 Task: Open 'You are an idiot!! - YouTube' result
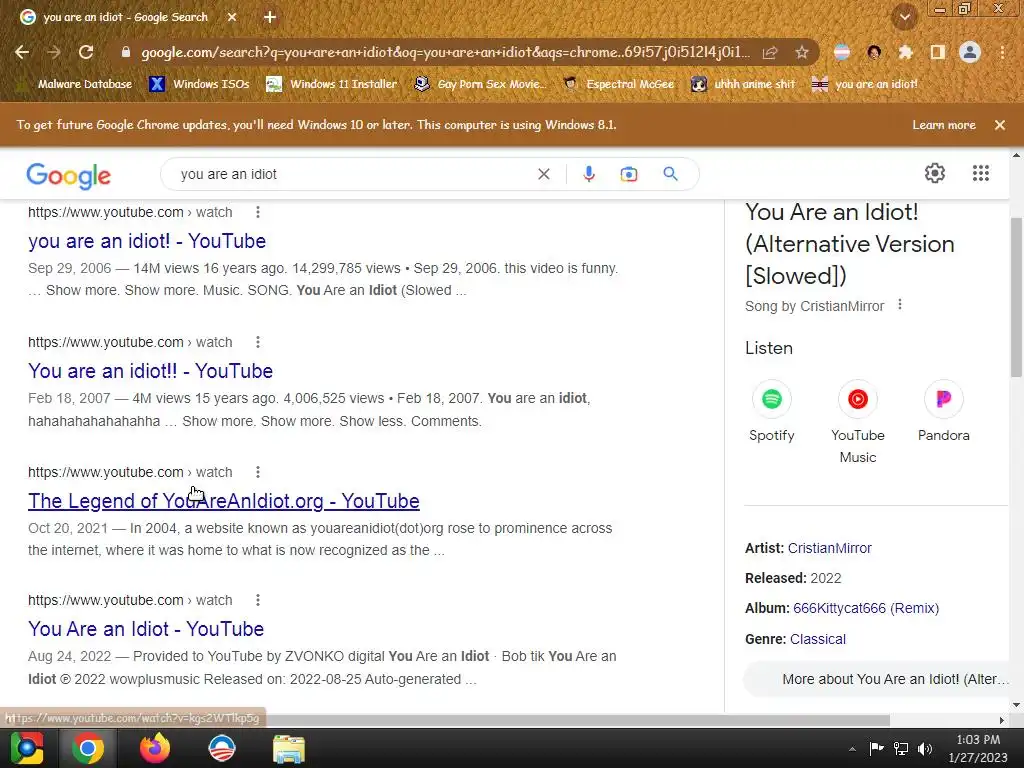150,371
